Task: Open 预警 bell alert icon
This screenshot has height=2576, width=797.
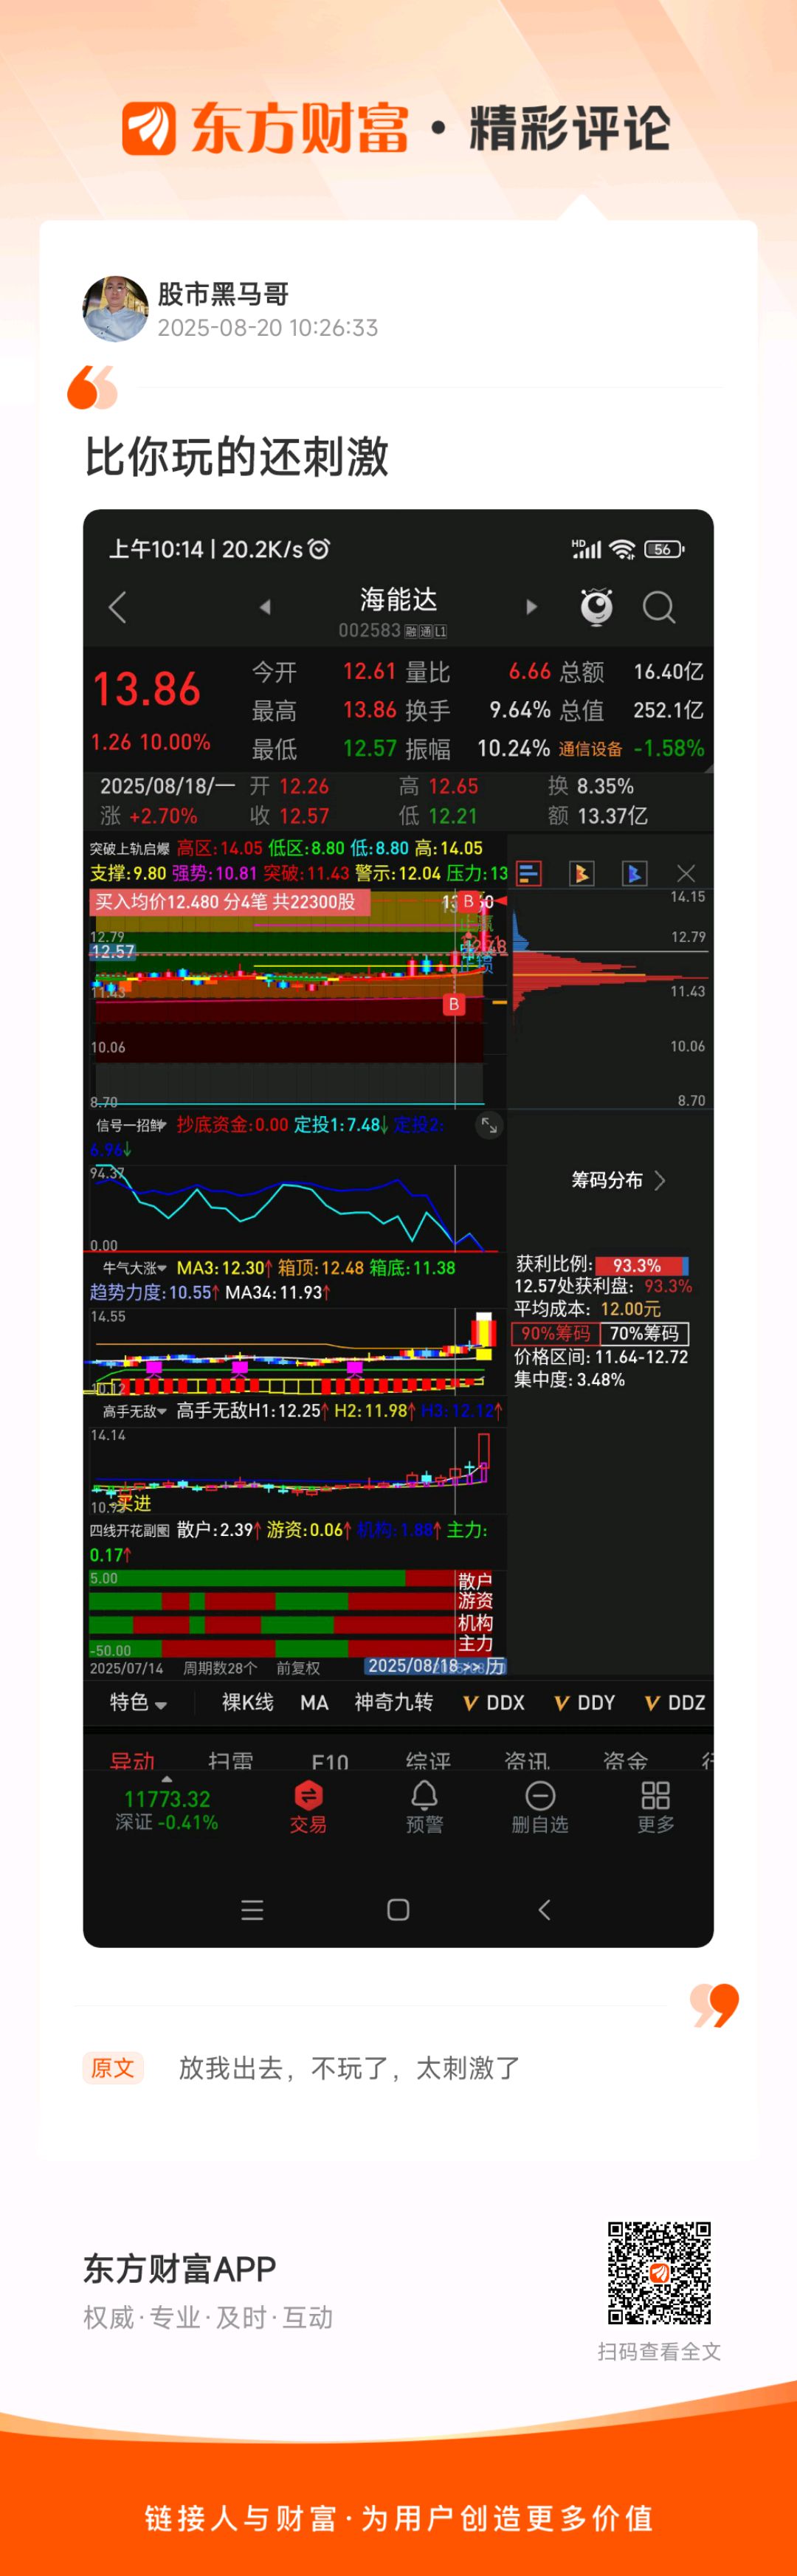Action: [424, 1807]
